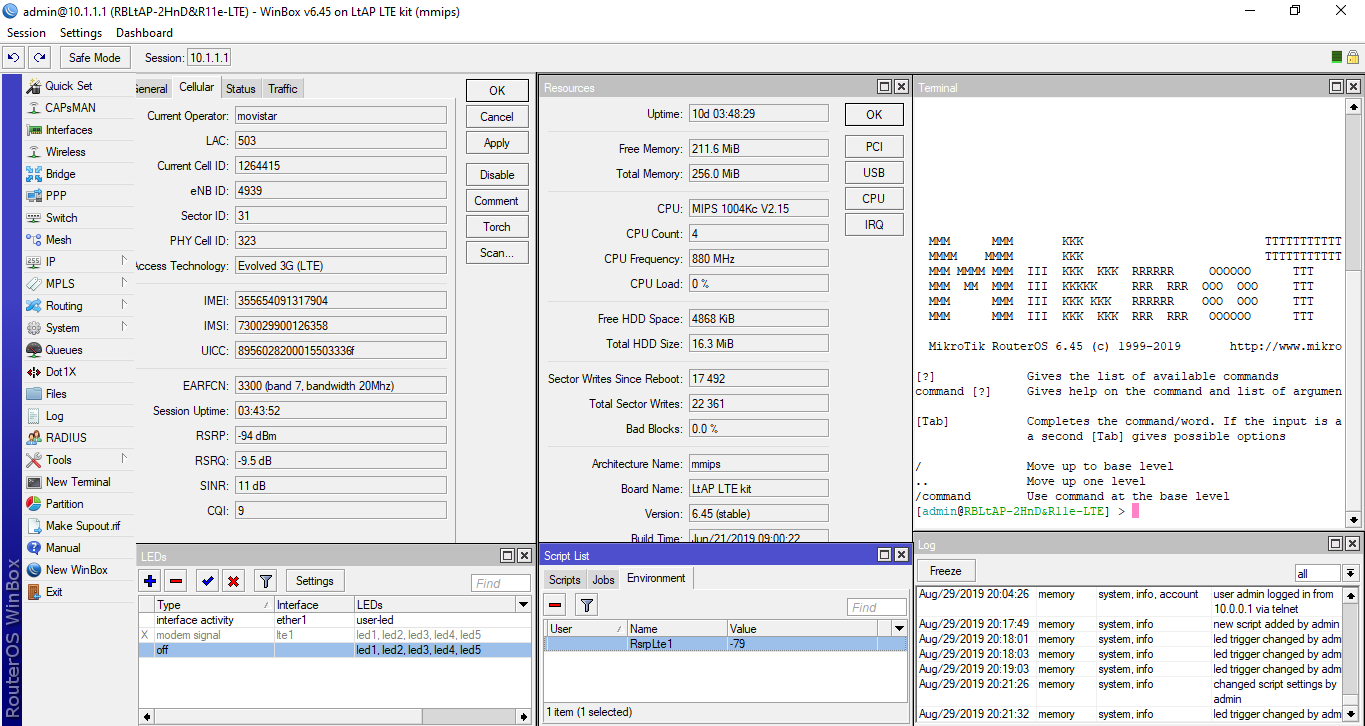Image resolution: width=1365 pixels, height=726 pixels.
Task: Switch to the Status tab
Action: (x=240, y=88)
